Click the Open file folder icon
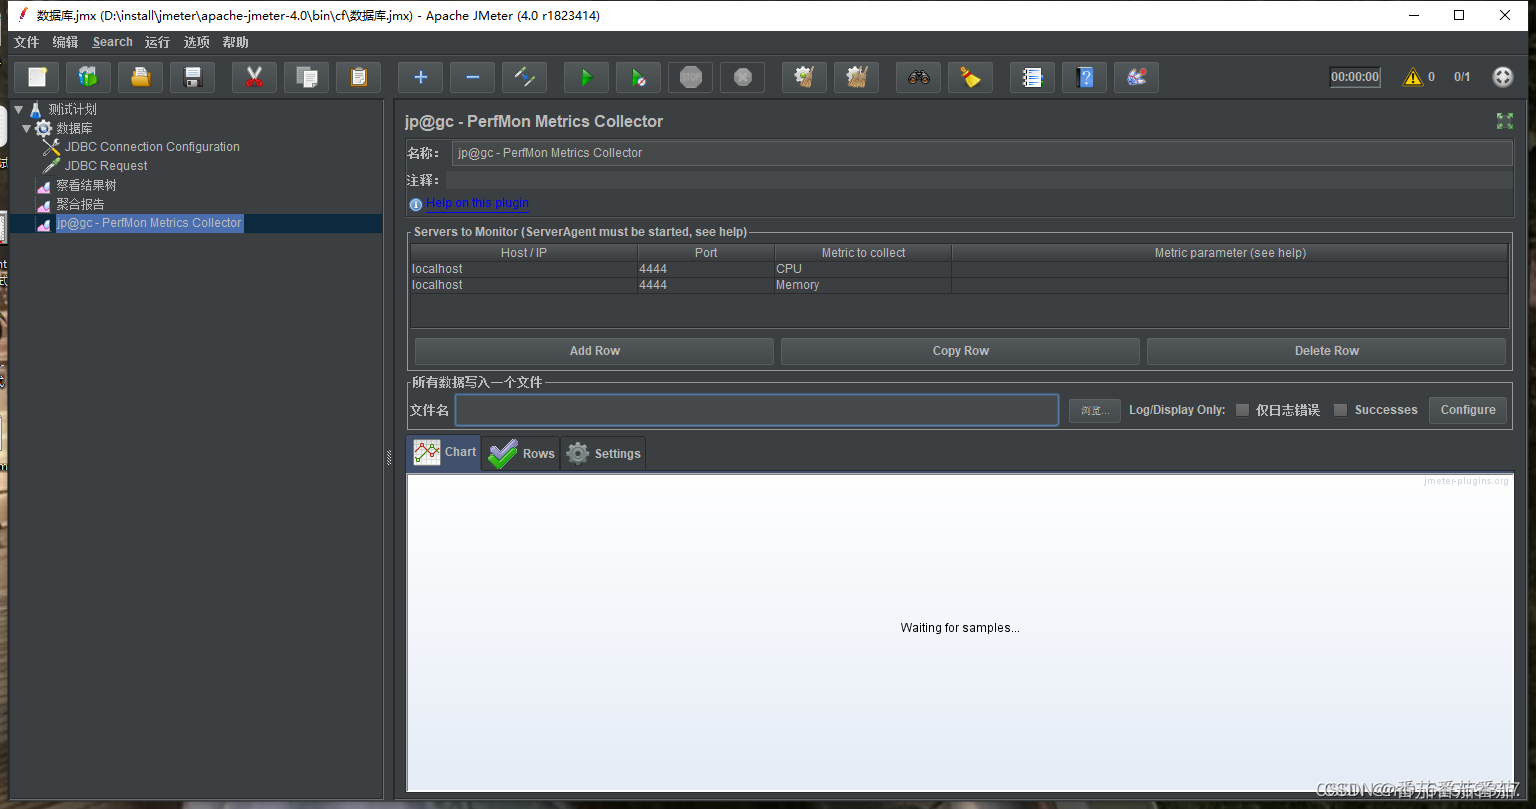The height and width of the screenshot is (809, 1536). coord(141,77)
